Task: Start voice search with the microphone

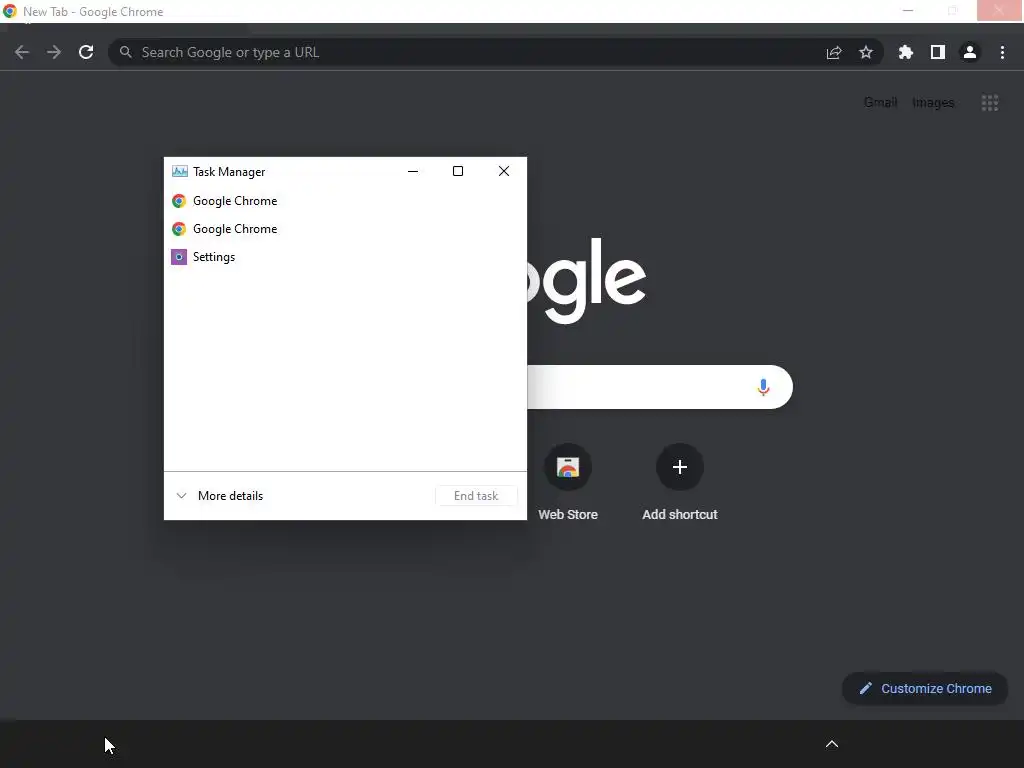Action: click(763, 387)
